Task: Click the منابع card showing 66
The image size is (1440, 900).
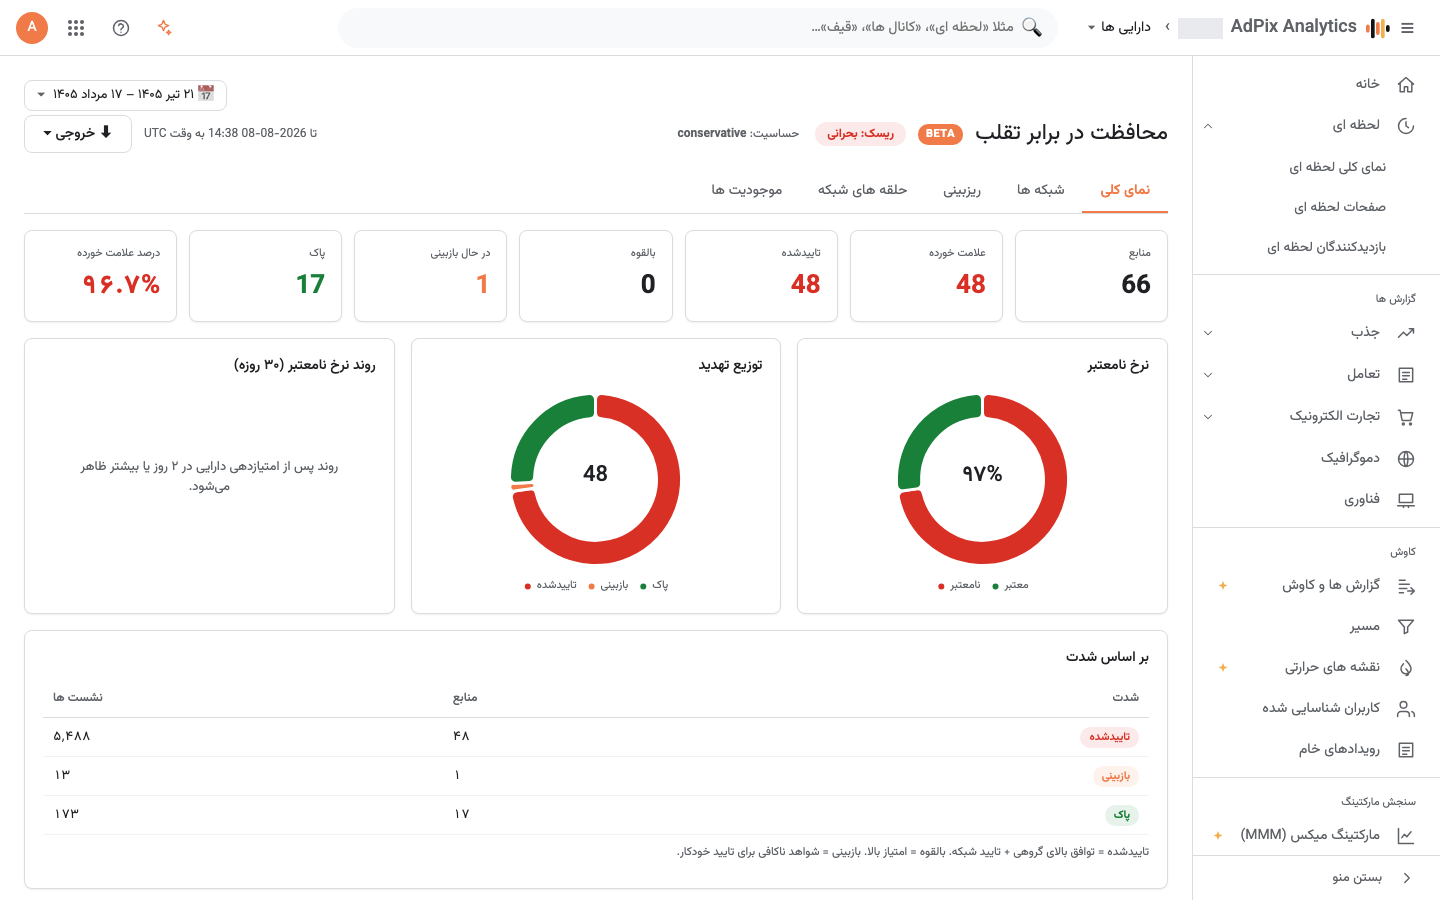Action: pos(1091,276)
